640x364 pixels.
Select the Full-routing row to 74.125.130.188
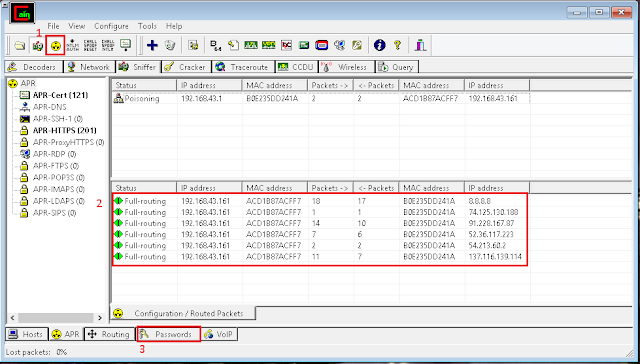[x=321, y=212]
